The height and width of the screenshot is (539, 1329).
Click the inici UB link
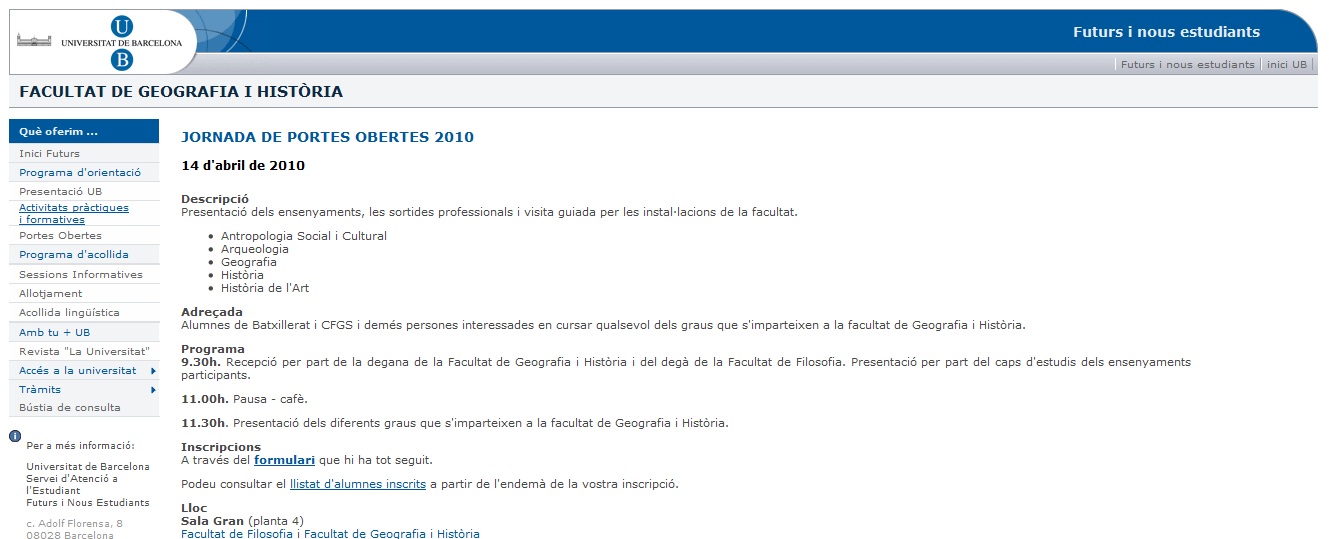(1287, 64)
